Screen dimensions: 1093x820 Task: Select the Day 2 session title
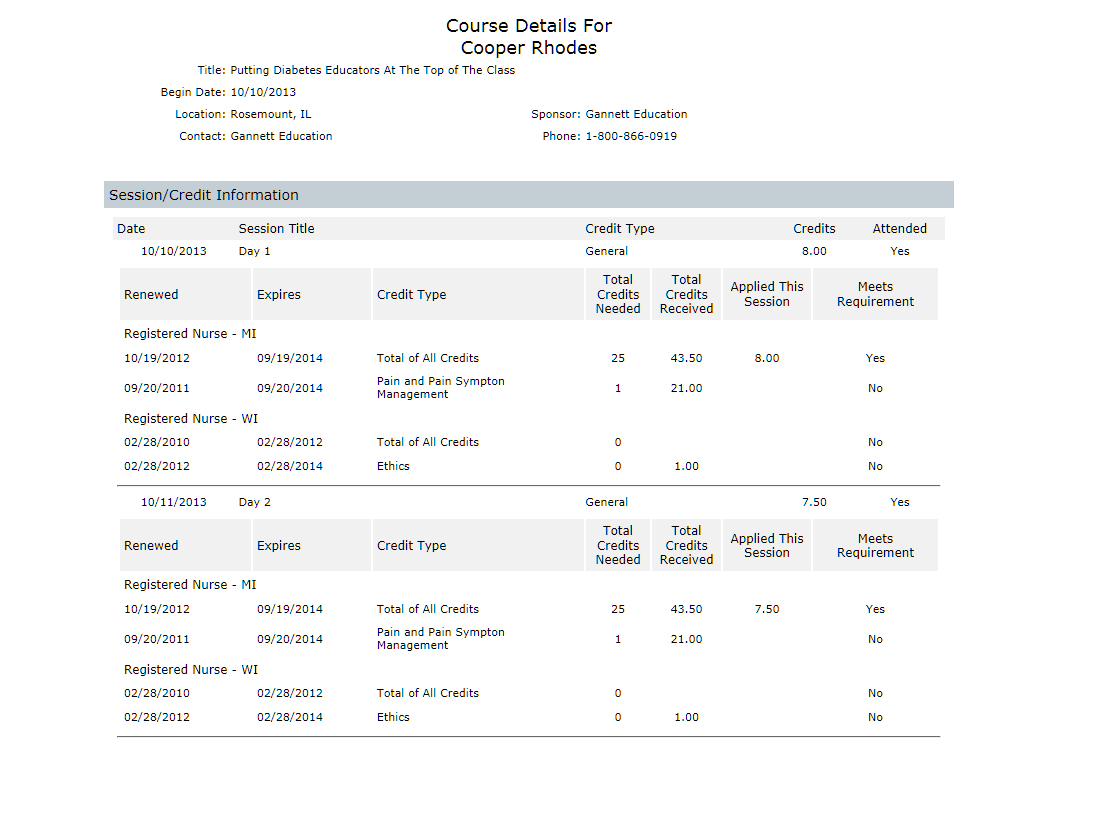254,502
